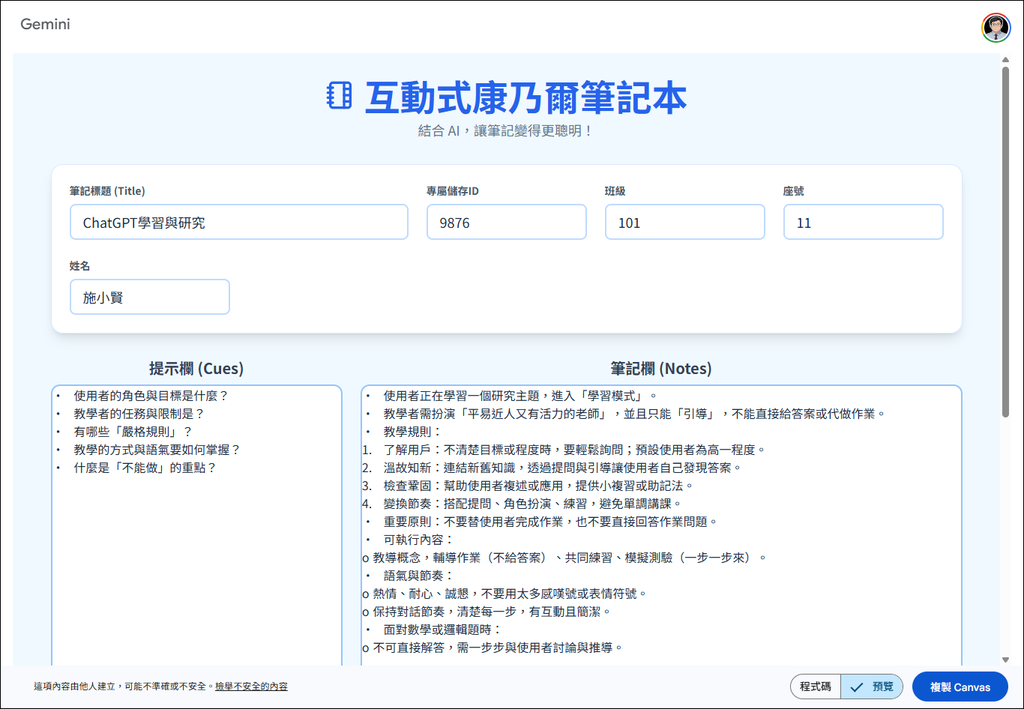
Task: Click the 筆記標題 (Title) input field
Action: 239,222
